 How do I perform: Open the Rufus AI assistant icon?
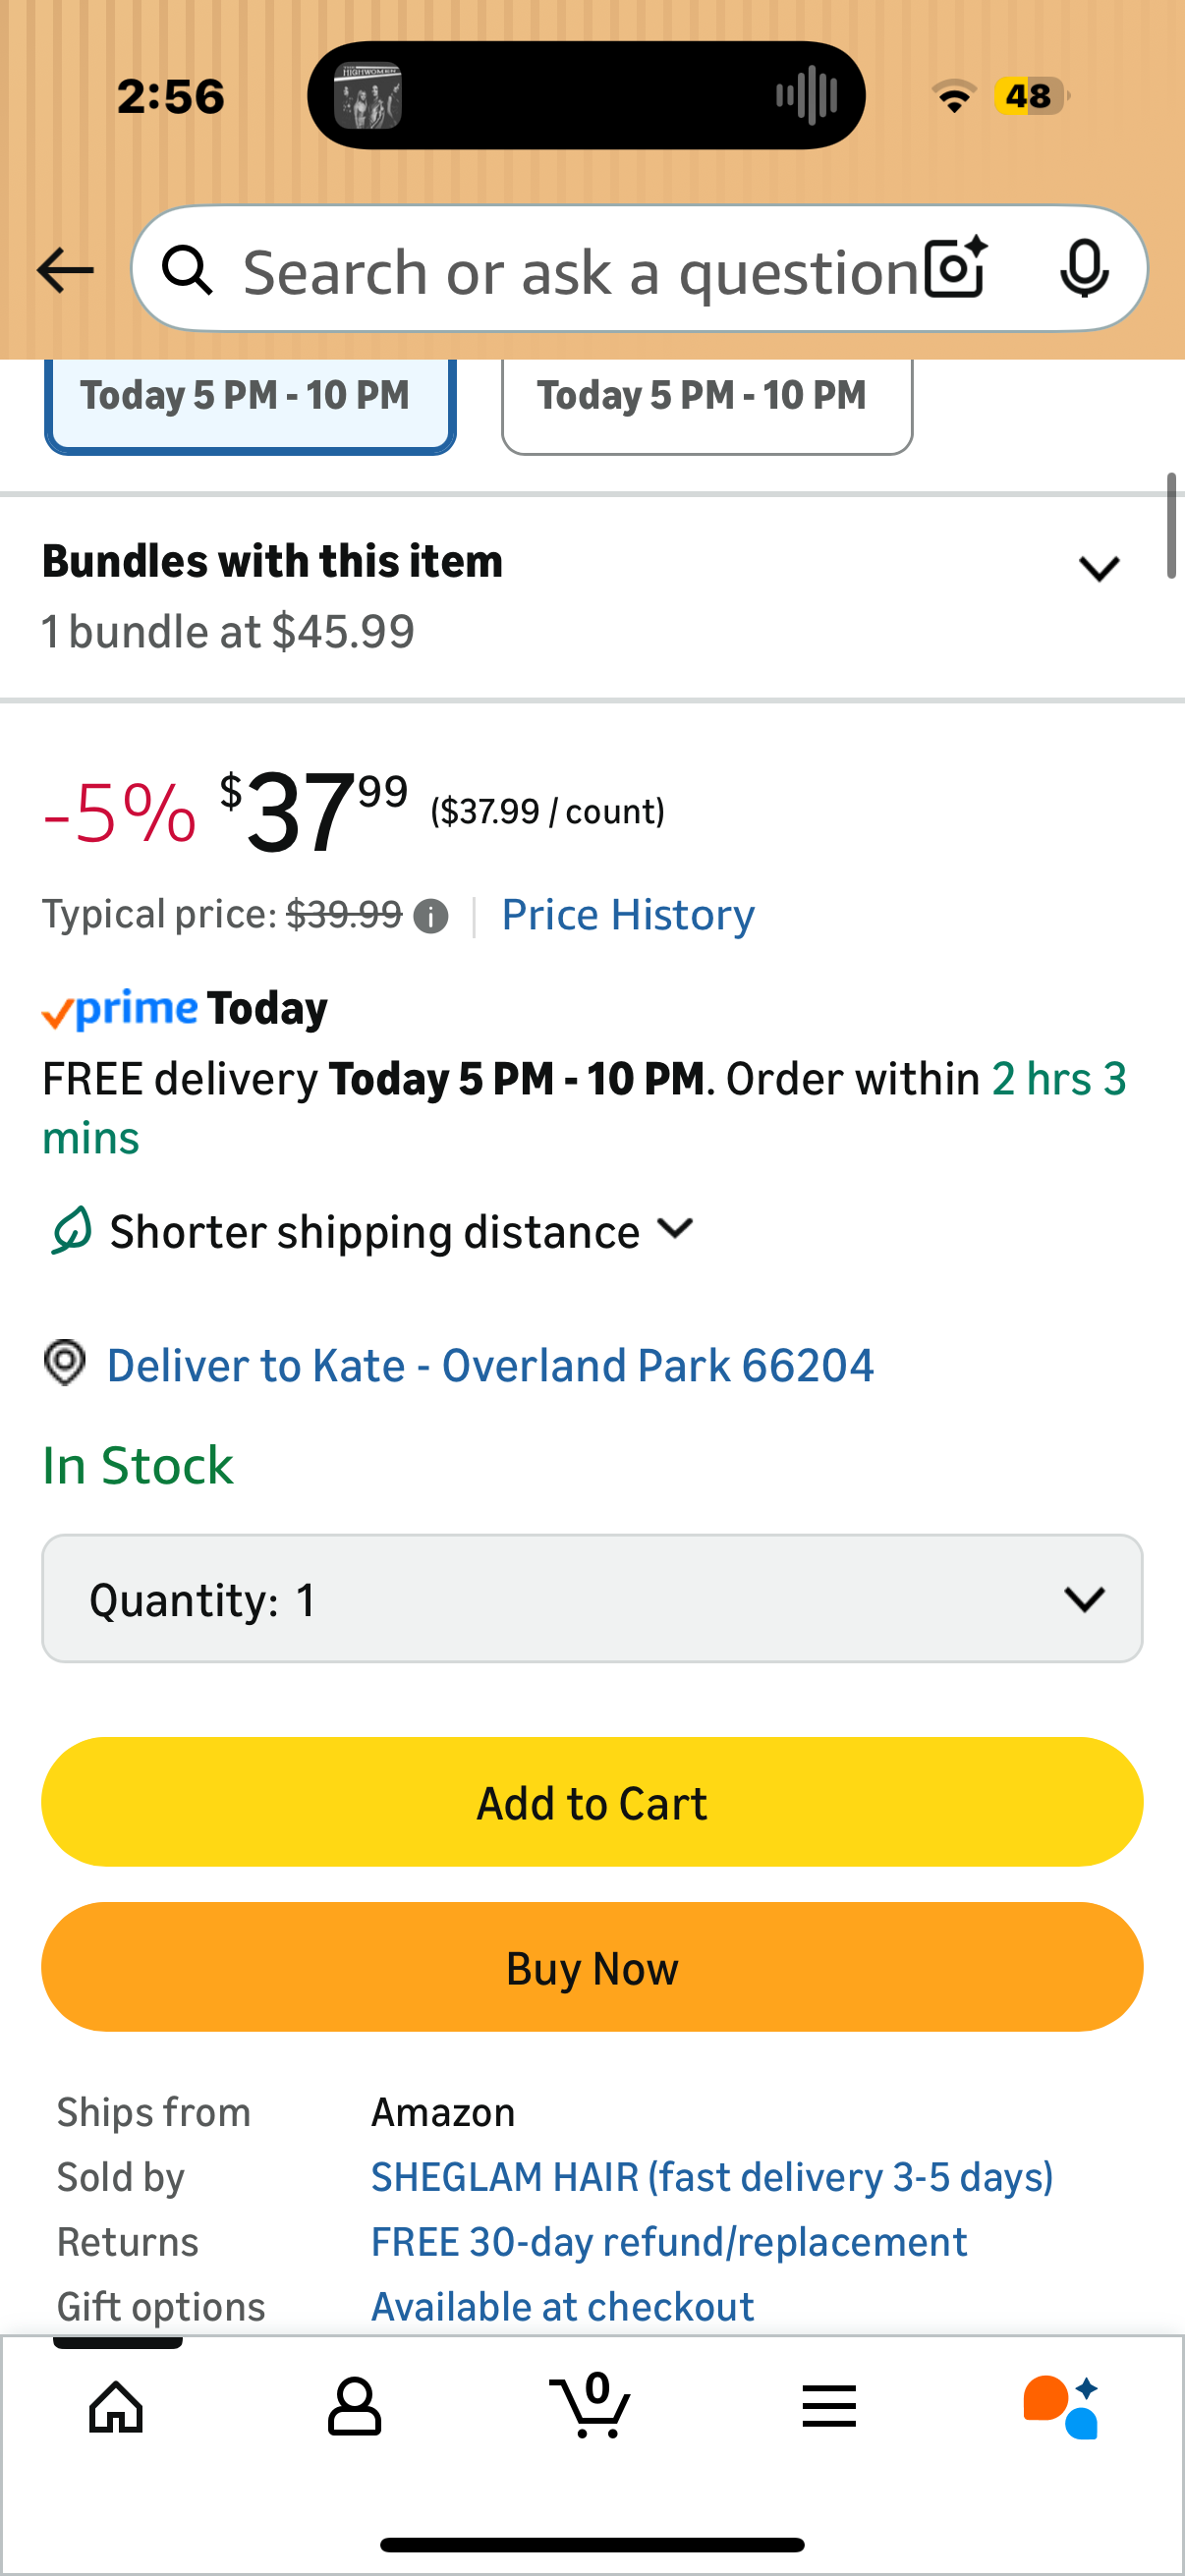pos(1062,2406)
